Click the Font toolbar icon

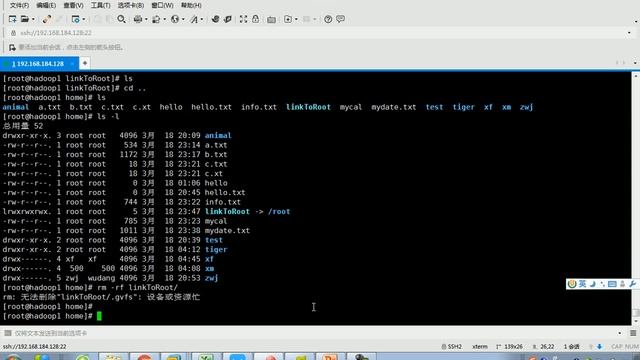tap(194, 19)
